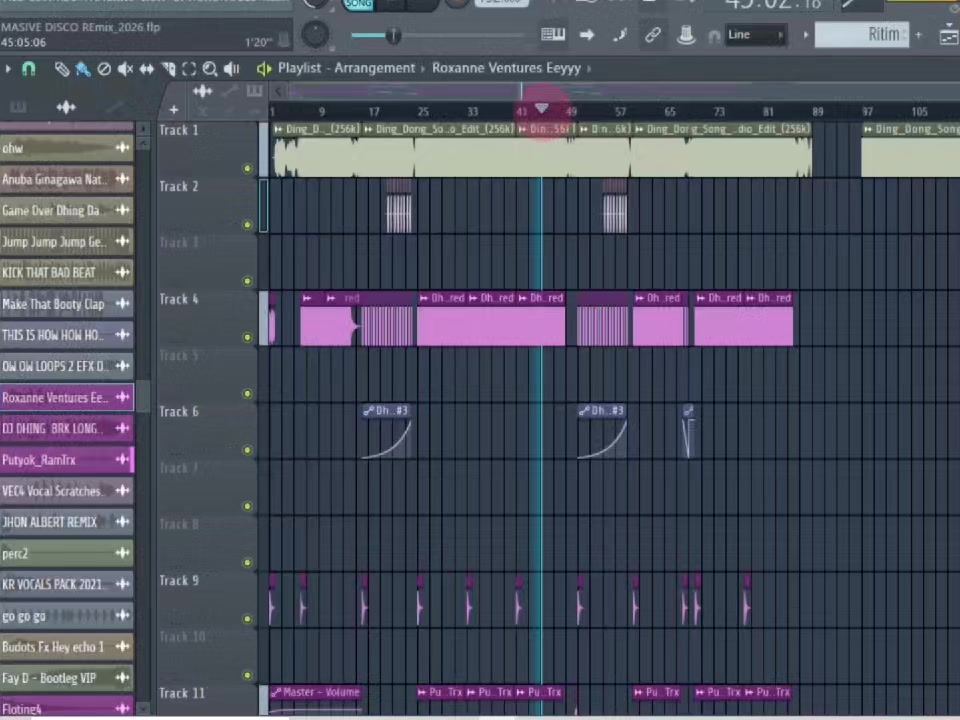Click the main volume knob
The image size is (960, 720).
click(x=315, y=34)
